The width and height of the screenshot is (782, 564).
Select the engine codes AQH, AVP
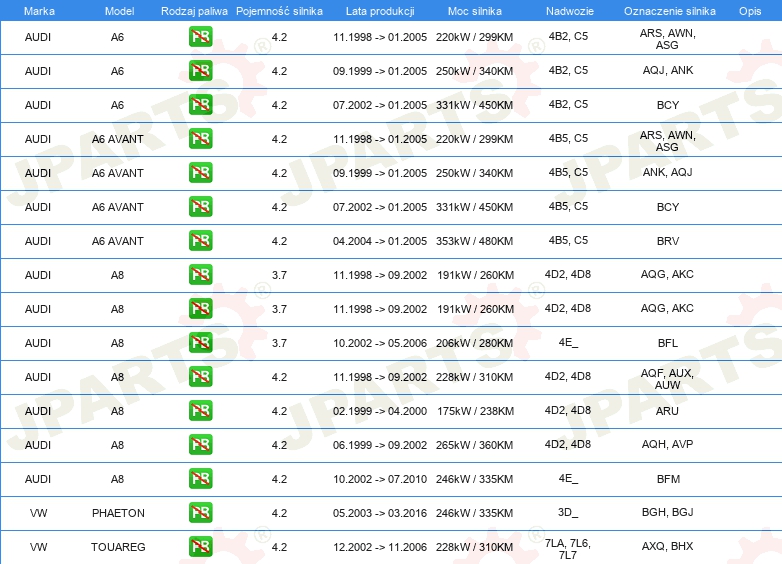point(667,444)
